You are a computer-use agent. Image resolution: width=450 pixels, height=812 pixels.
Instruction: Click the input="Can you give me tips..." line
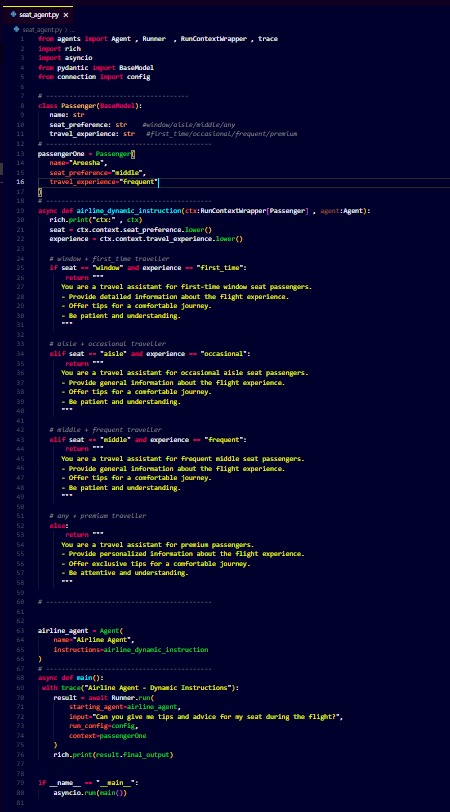click(x=206, y=717)
